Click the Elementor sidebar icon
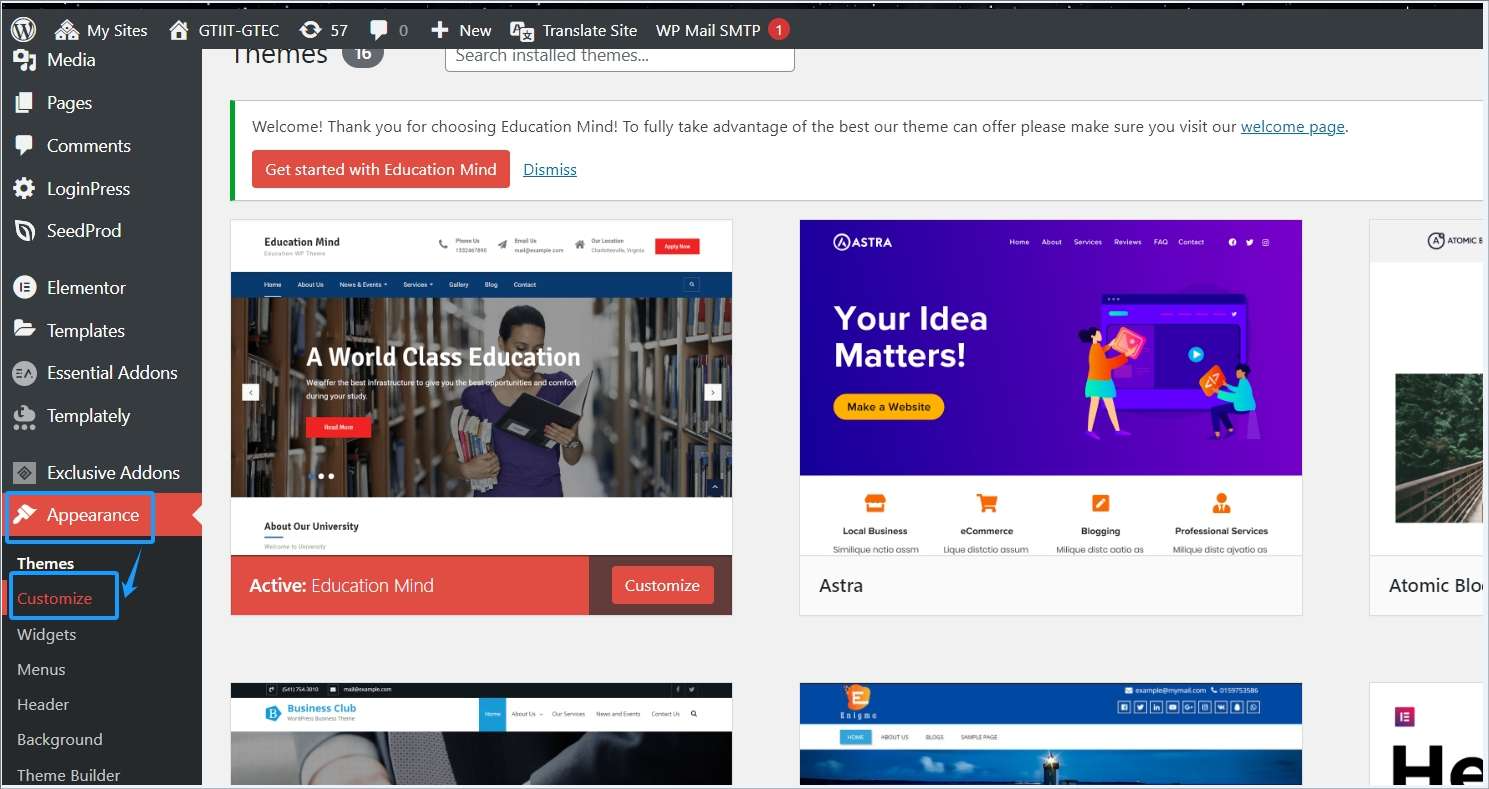 coord(24,288)
